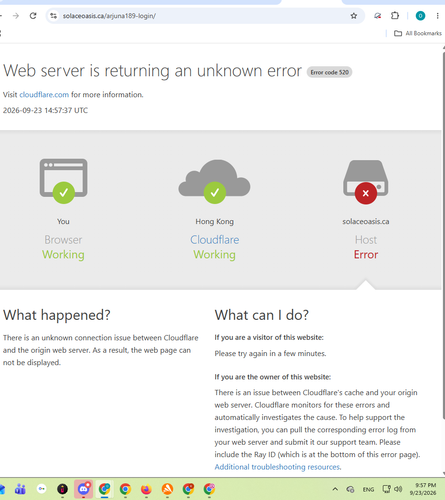Click the timestamp 2026-09-23 14:57:37 UTC

(45, 110)
